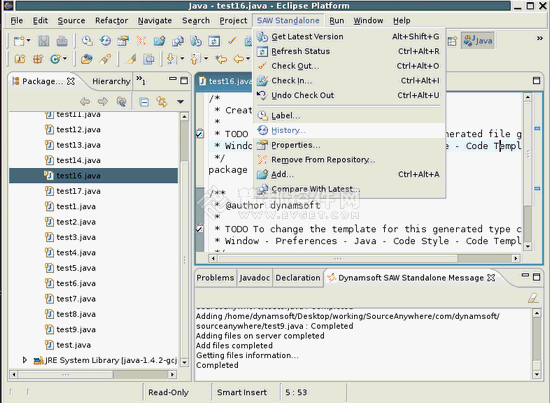Click the Smart Insert status bar field
This screenshot has height=403, width=550.
tap(242, 392)
